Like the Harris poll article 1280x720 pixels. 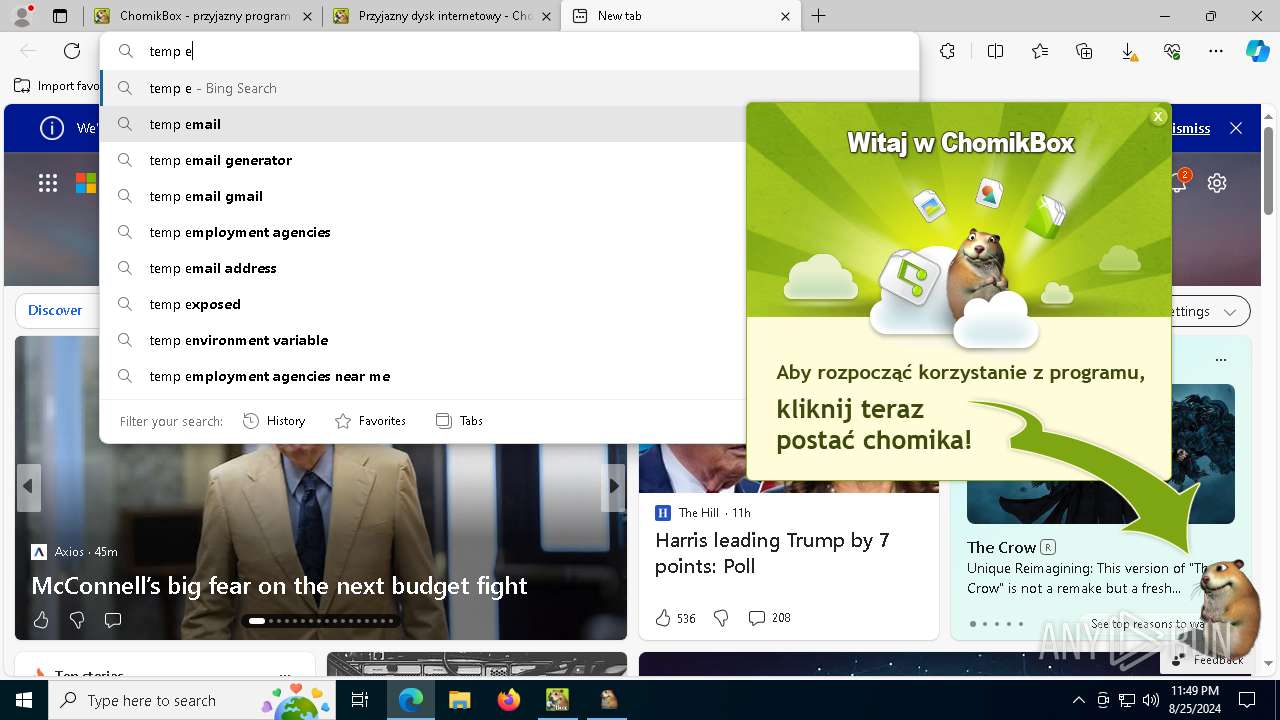[x=663, y=618]
